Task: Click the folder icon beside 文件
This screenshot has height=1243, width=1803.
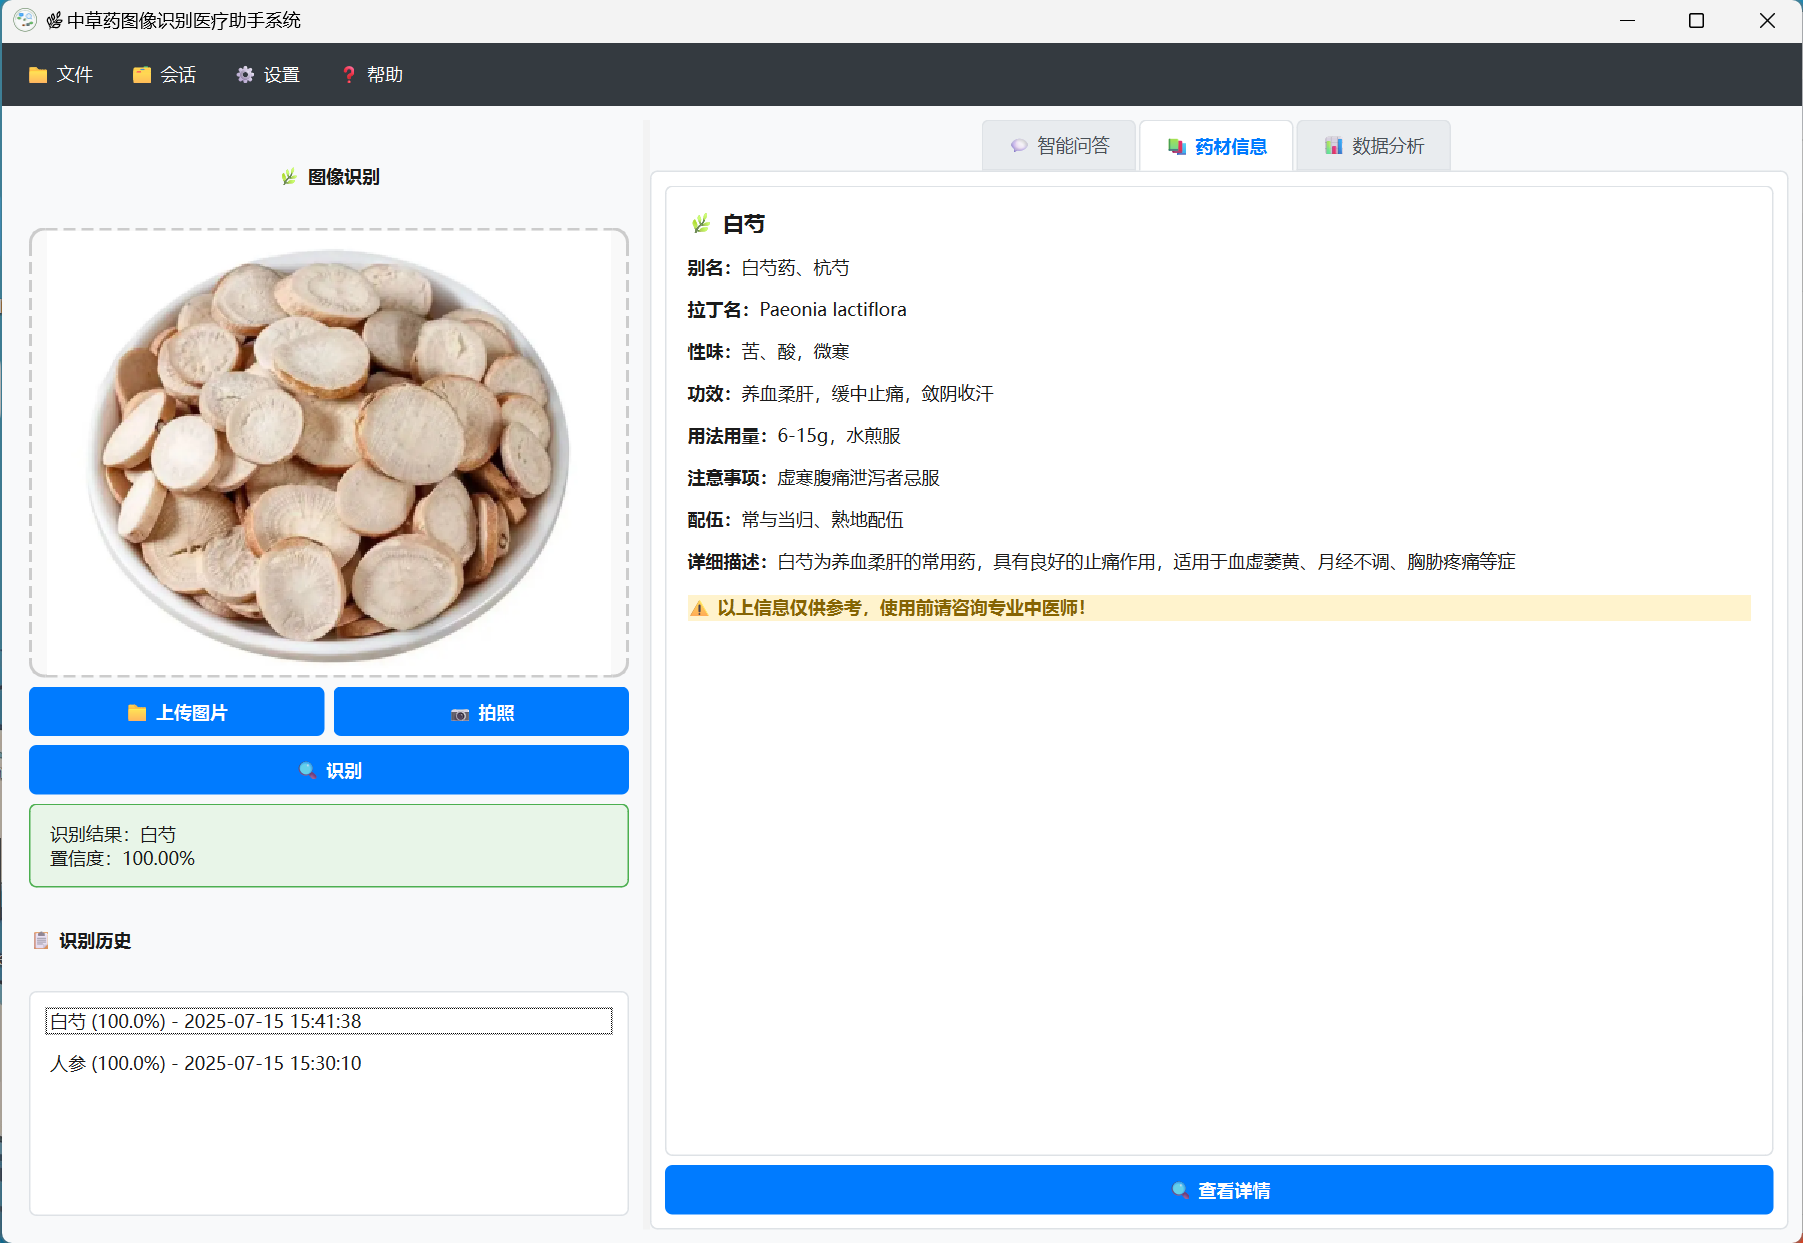Action: (38, 75)
